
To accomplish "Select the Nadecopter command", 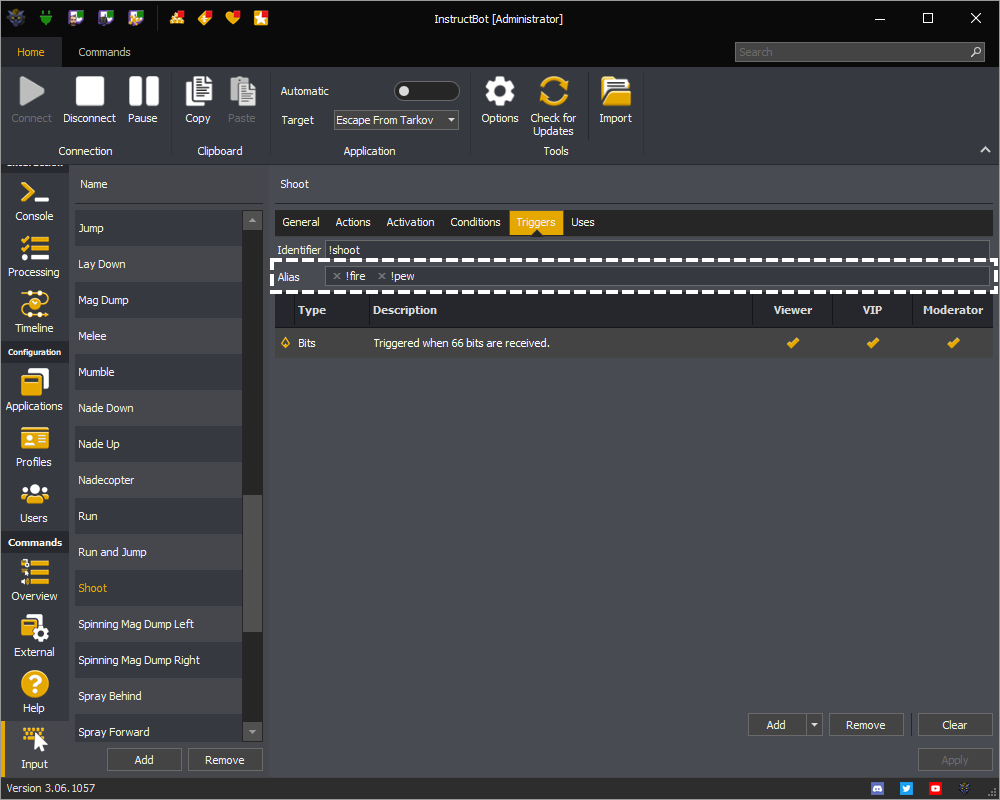I will tap(158, 480).
